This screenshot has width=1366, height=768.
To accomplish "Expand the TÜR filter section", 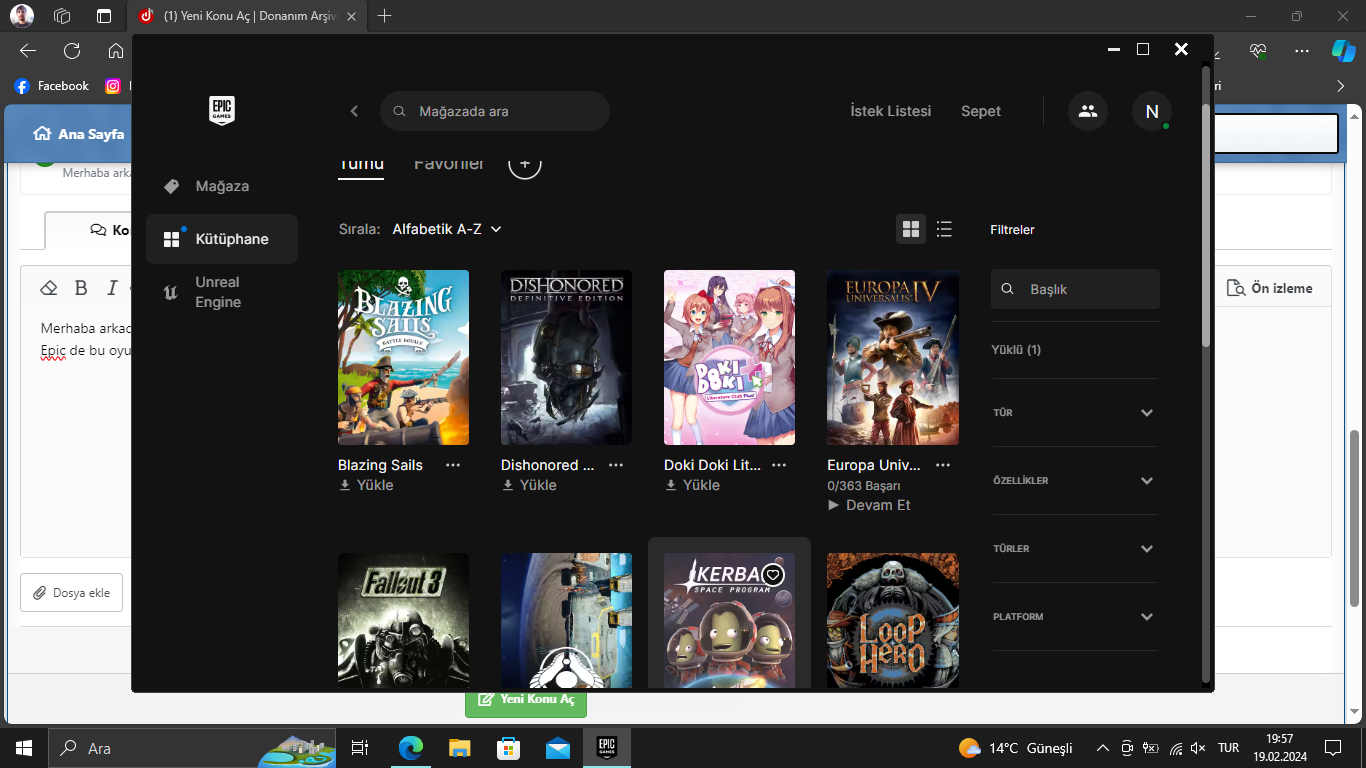I will click(x=1075, y=412).
